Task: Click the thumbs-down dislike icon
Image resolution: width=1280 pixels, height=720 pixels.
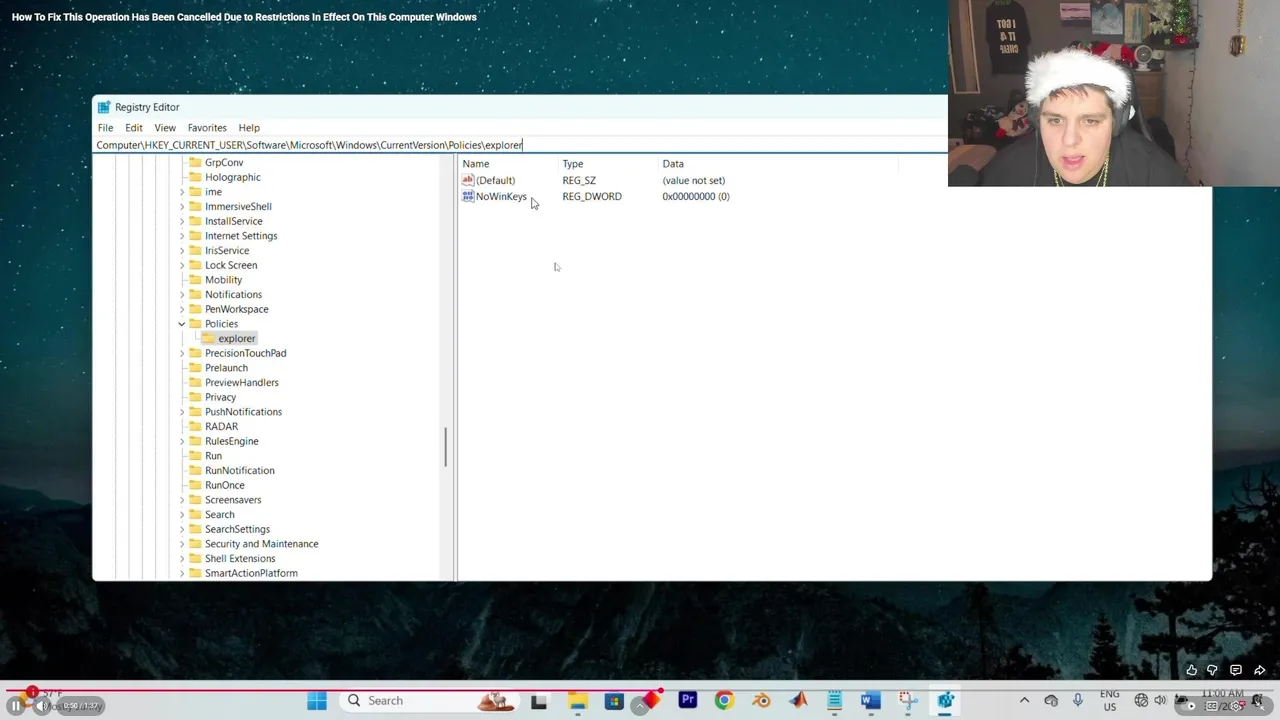Action: pyautogui.click(x=1213, y=670)
